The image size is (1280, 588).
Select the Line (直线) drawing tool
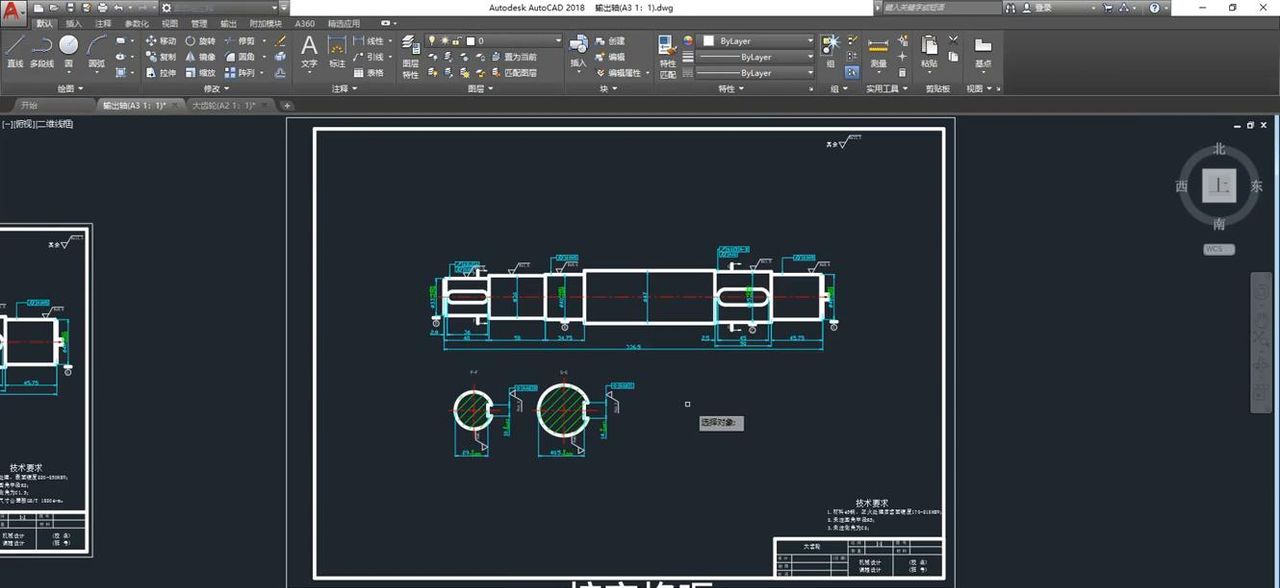click(14, 50)
